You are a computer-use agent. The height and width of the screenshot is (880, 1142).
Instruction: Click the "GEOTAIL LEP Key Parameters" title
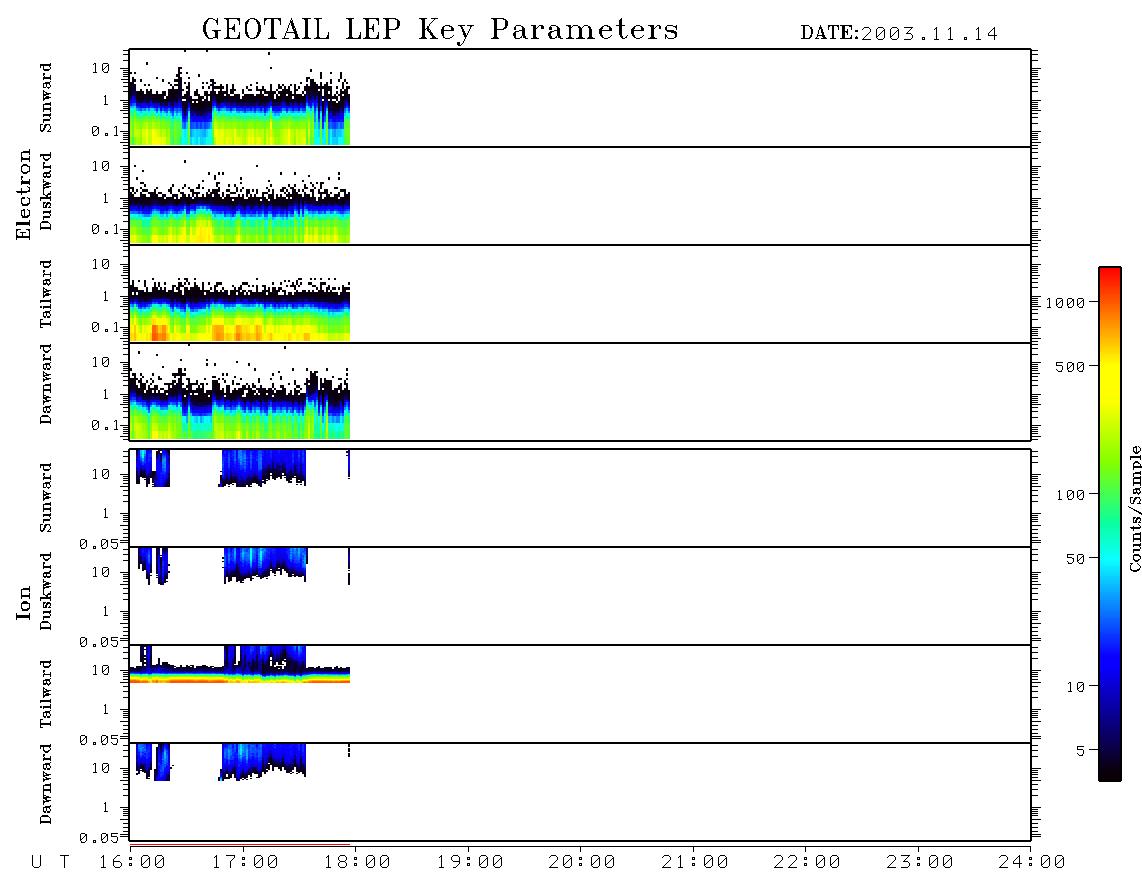click(440, 30)
